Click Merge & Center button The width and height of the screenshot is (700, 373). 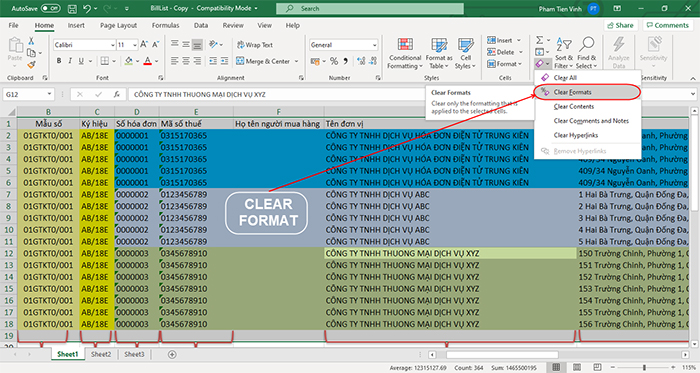[263, 61]
